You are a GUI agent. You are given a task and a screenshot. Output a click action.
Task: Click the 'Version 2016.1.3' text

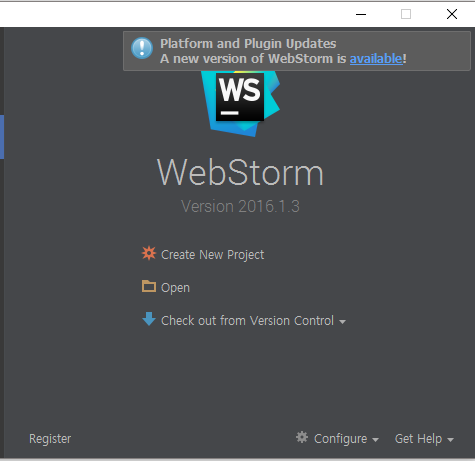pos(240,206)
